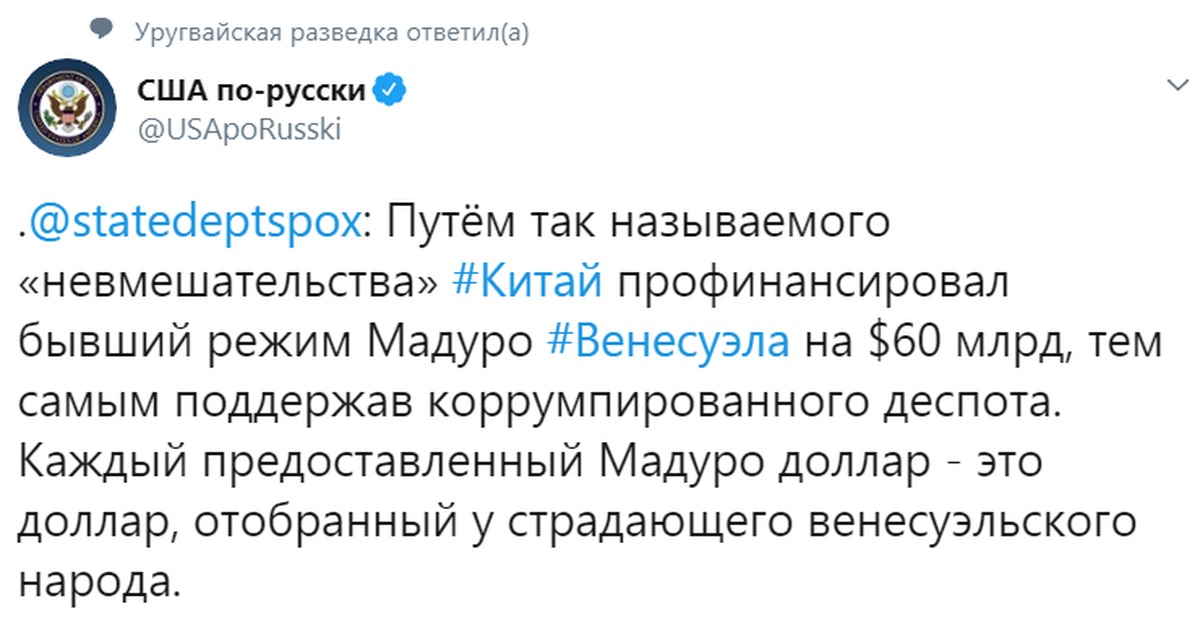The image size is (1200, 628).
Task: Open the State Department seal avatar
Action: point(68,108)
